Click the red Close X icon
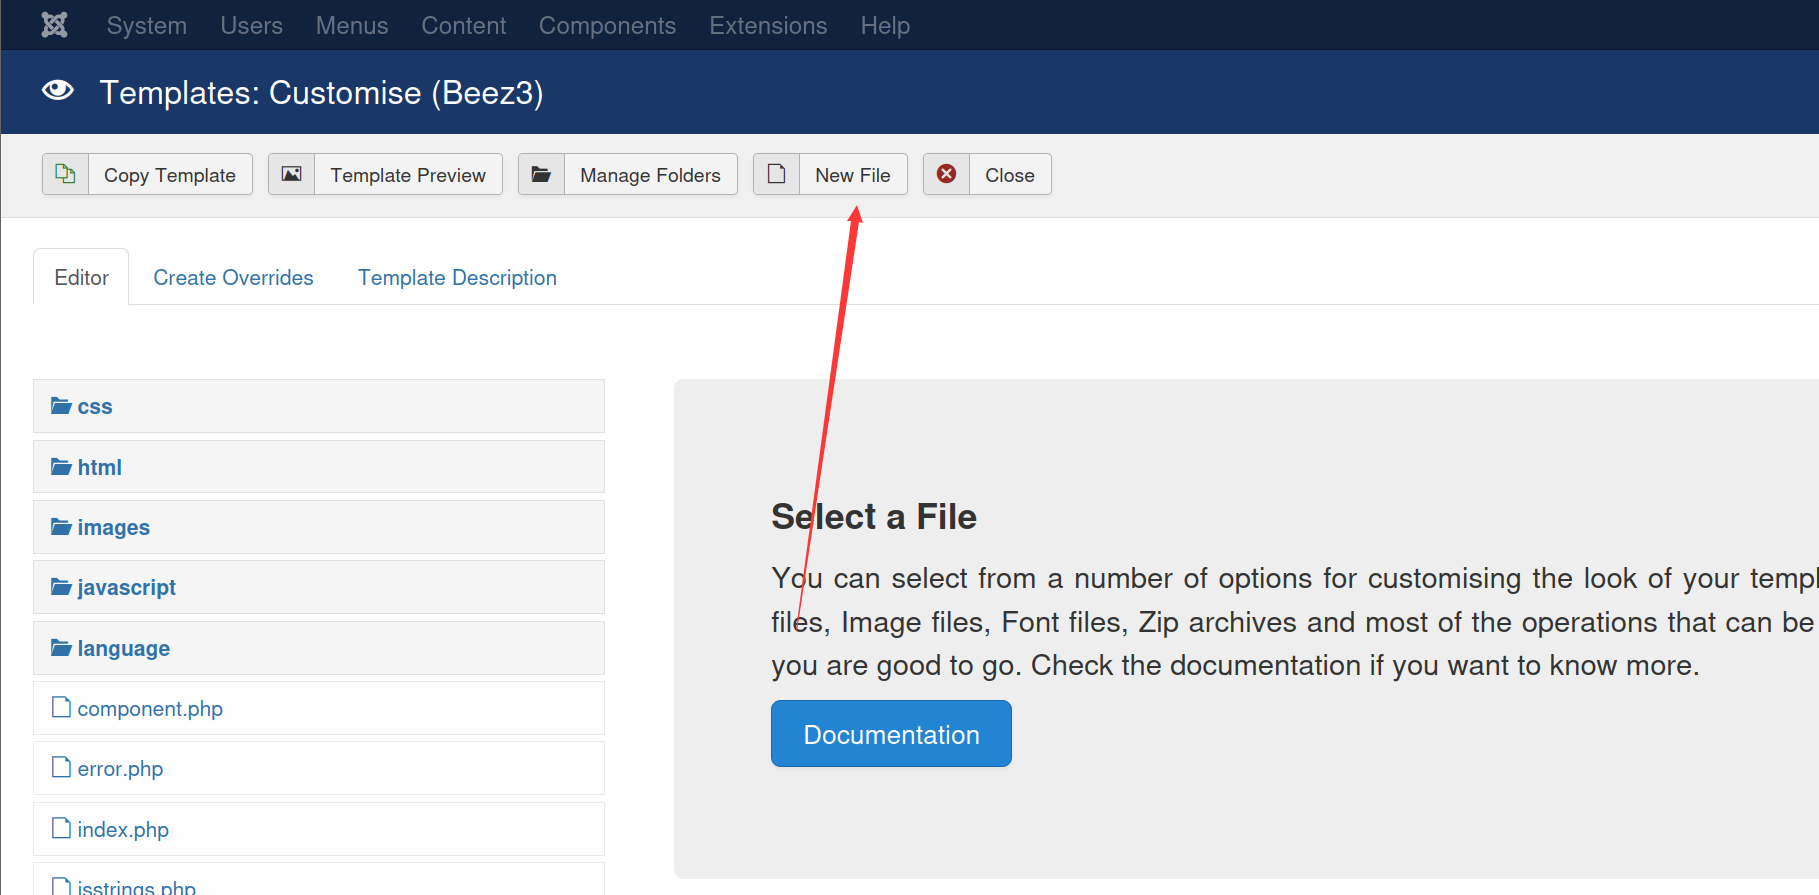Viewport: 1819px width, 895px height. (x=946, y=174)
